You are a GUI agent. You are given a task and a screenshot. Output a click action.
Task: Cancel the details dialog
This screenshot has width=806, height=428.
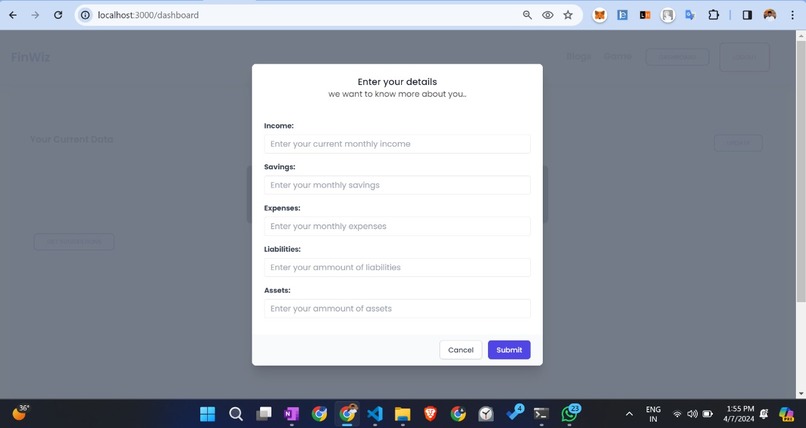tap(461, 350)
